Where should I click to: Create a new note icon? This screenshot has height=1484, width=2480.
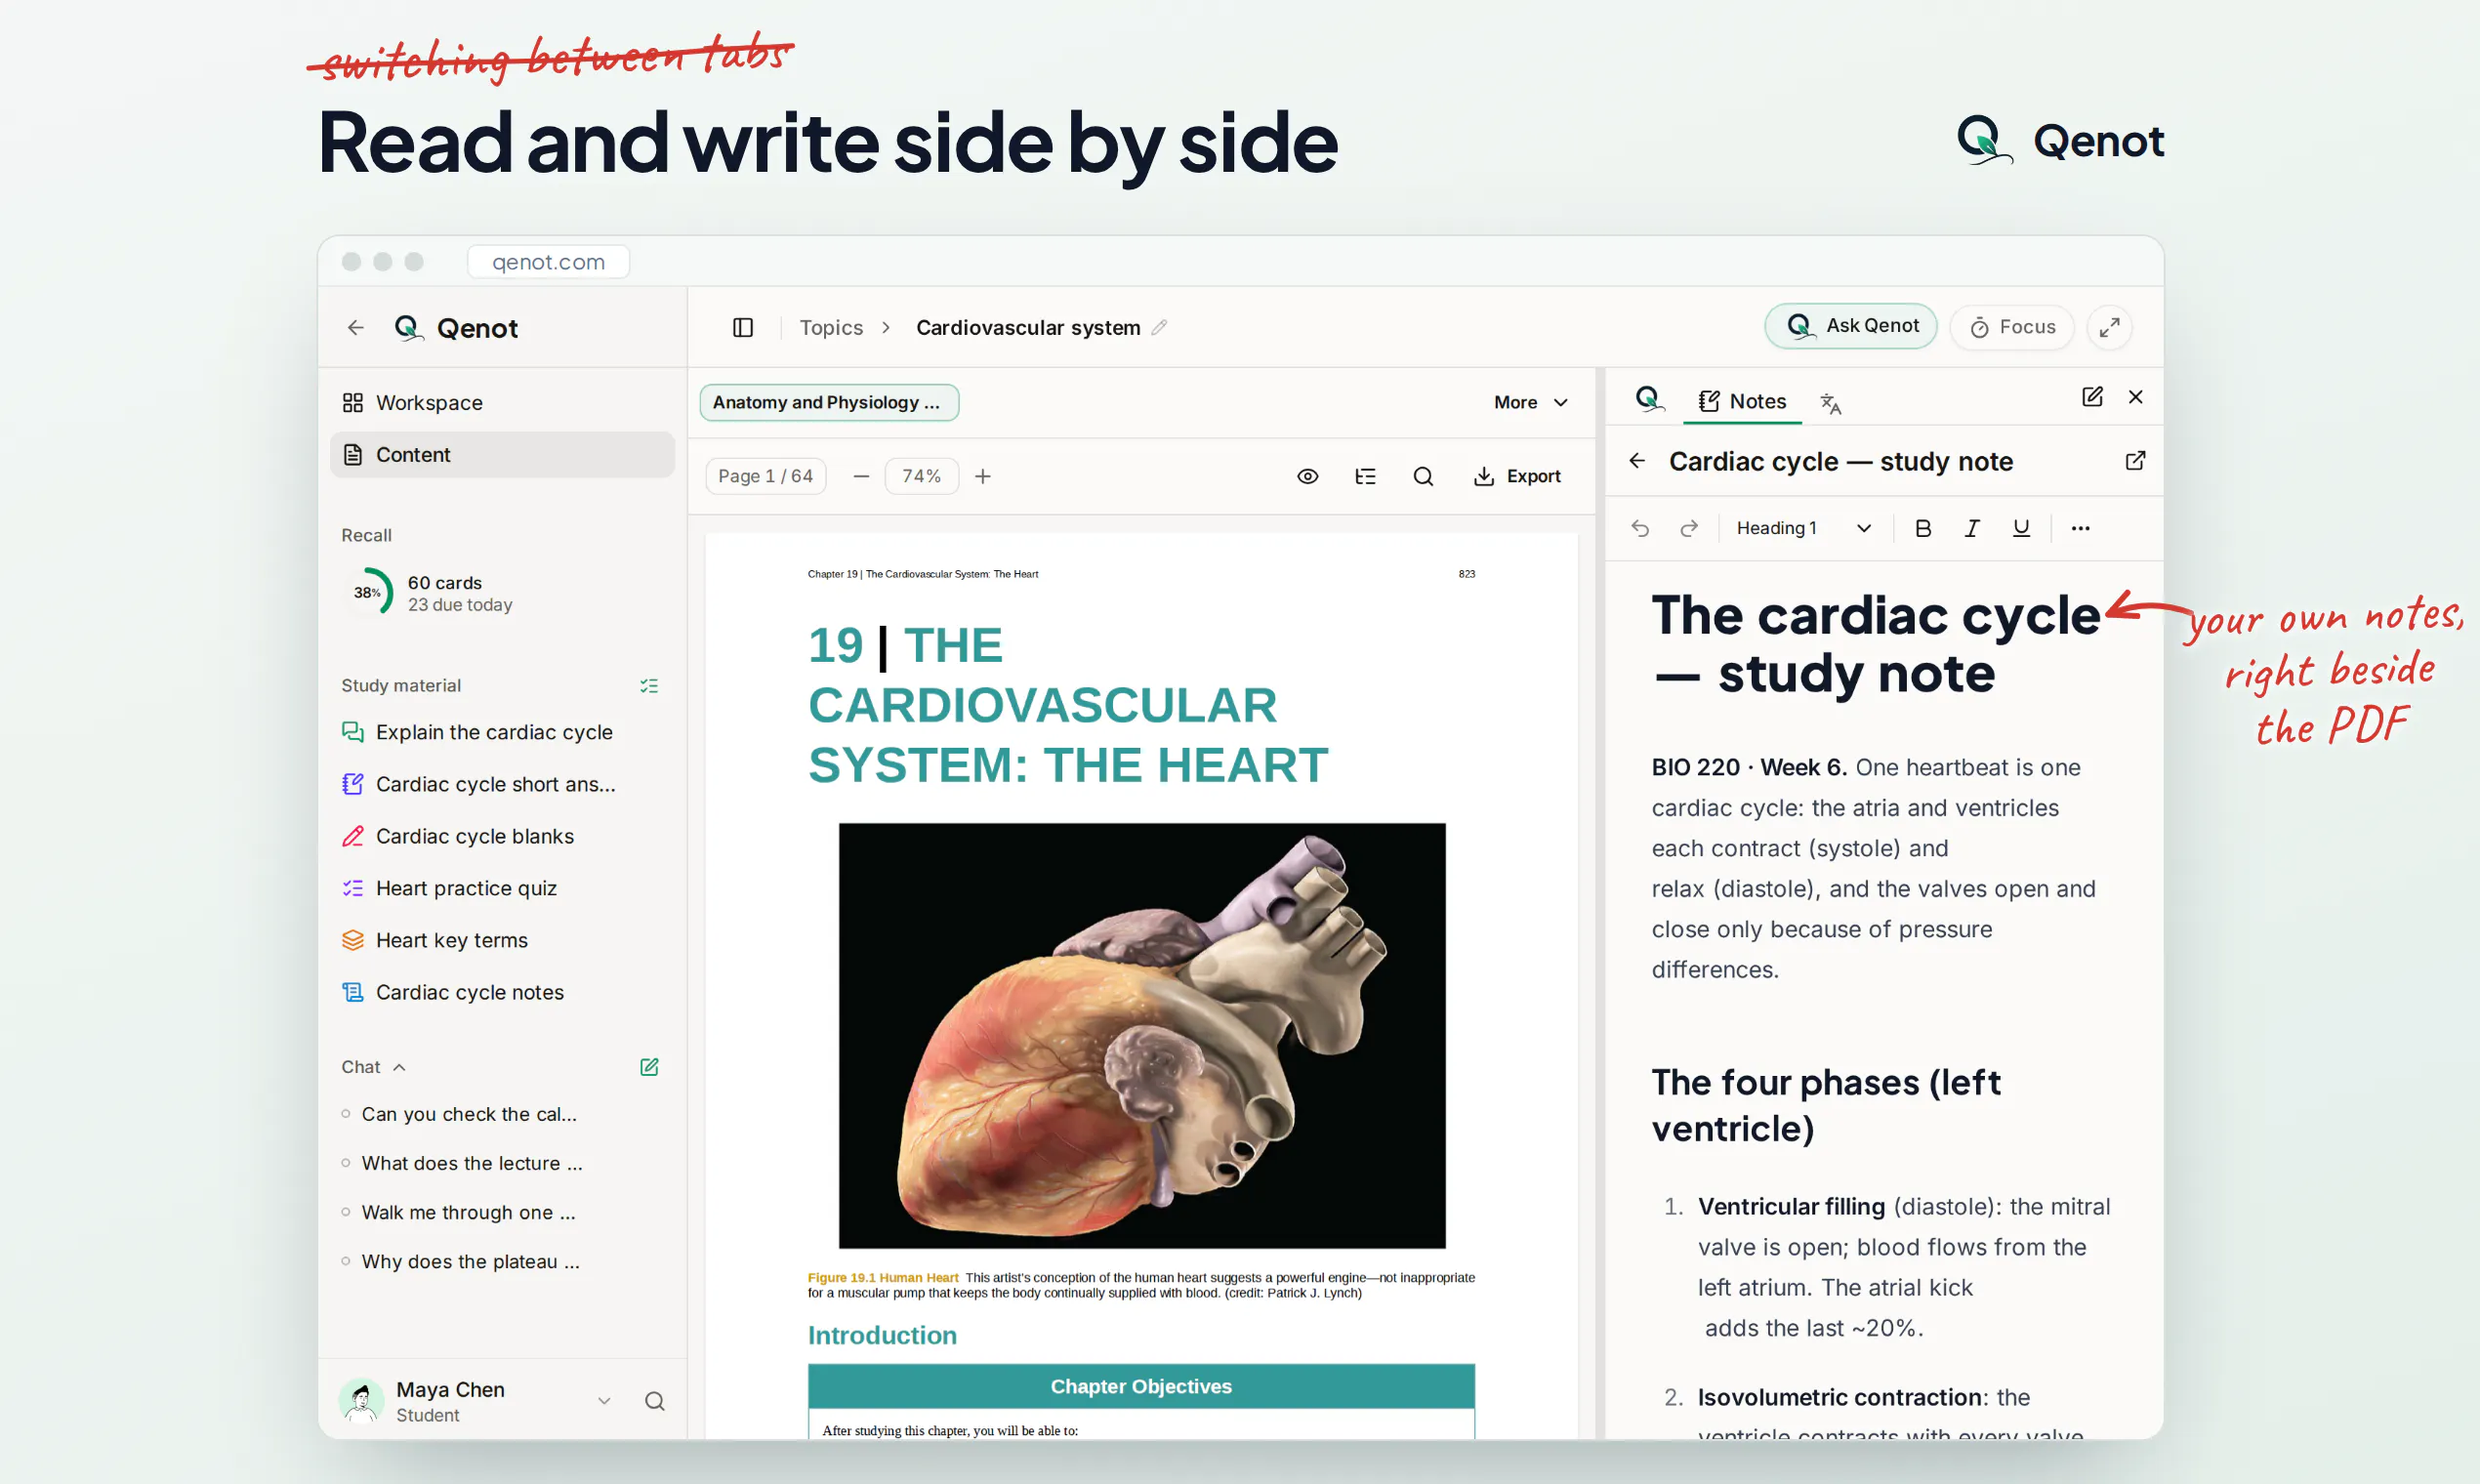[2091, 397]
